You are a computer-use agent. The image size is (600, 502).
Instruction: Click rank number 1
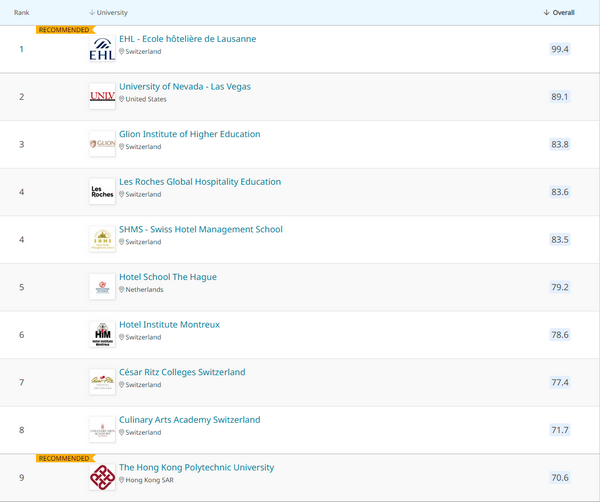click(21, 49)
